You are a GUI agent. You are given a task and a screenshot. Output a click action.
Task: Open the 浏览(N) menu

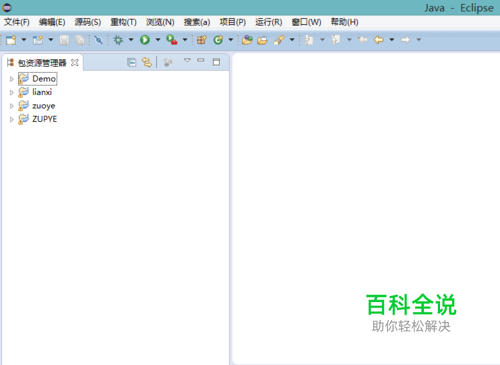coord(160,22)
